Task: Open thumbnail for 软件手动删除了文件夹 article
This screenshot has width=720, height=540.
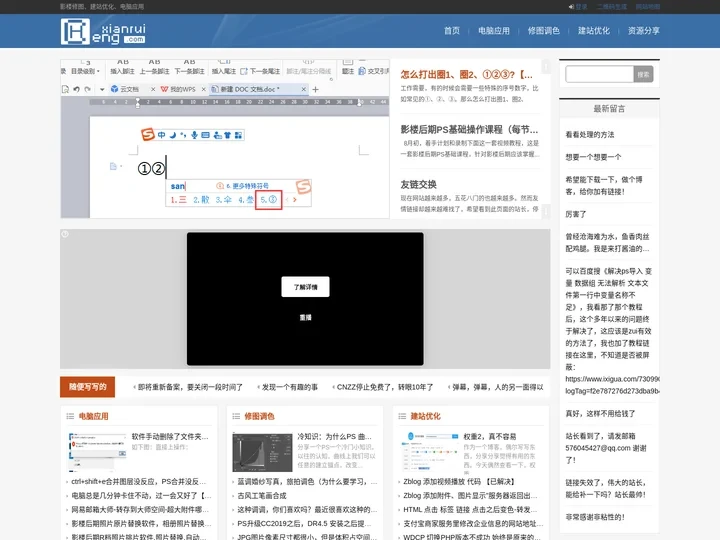Action: 97,452
